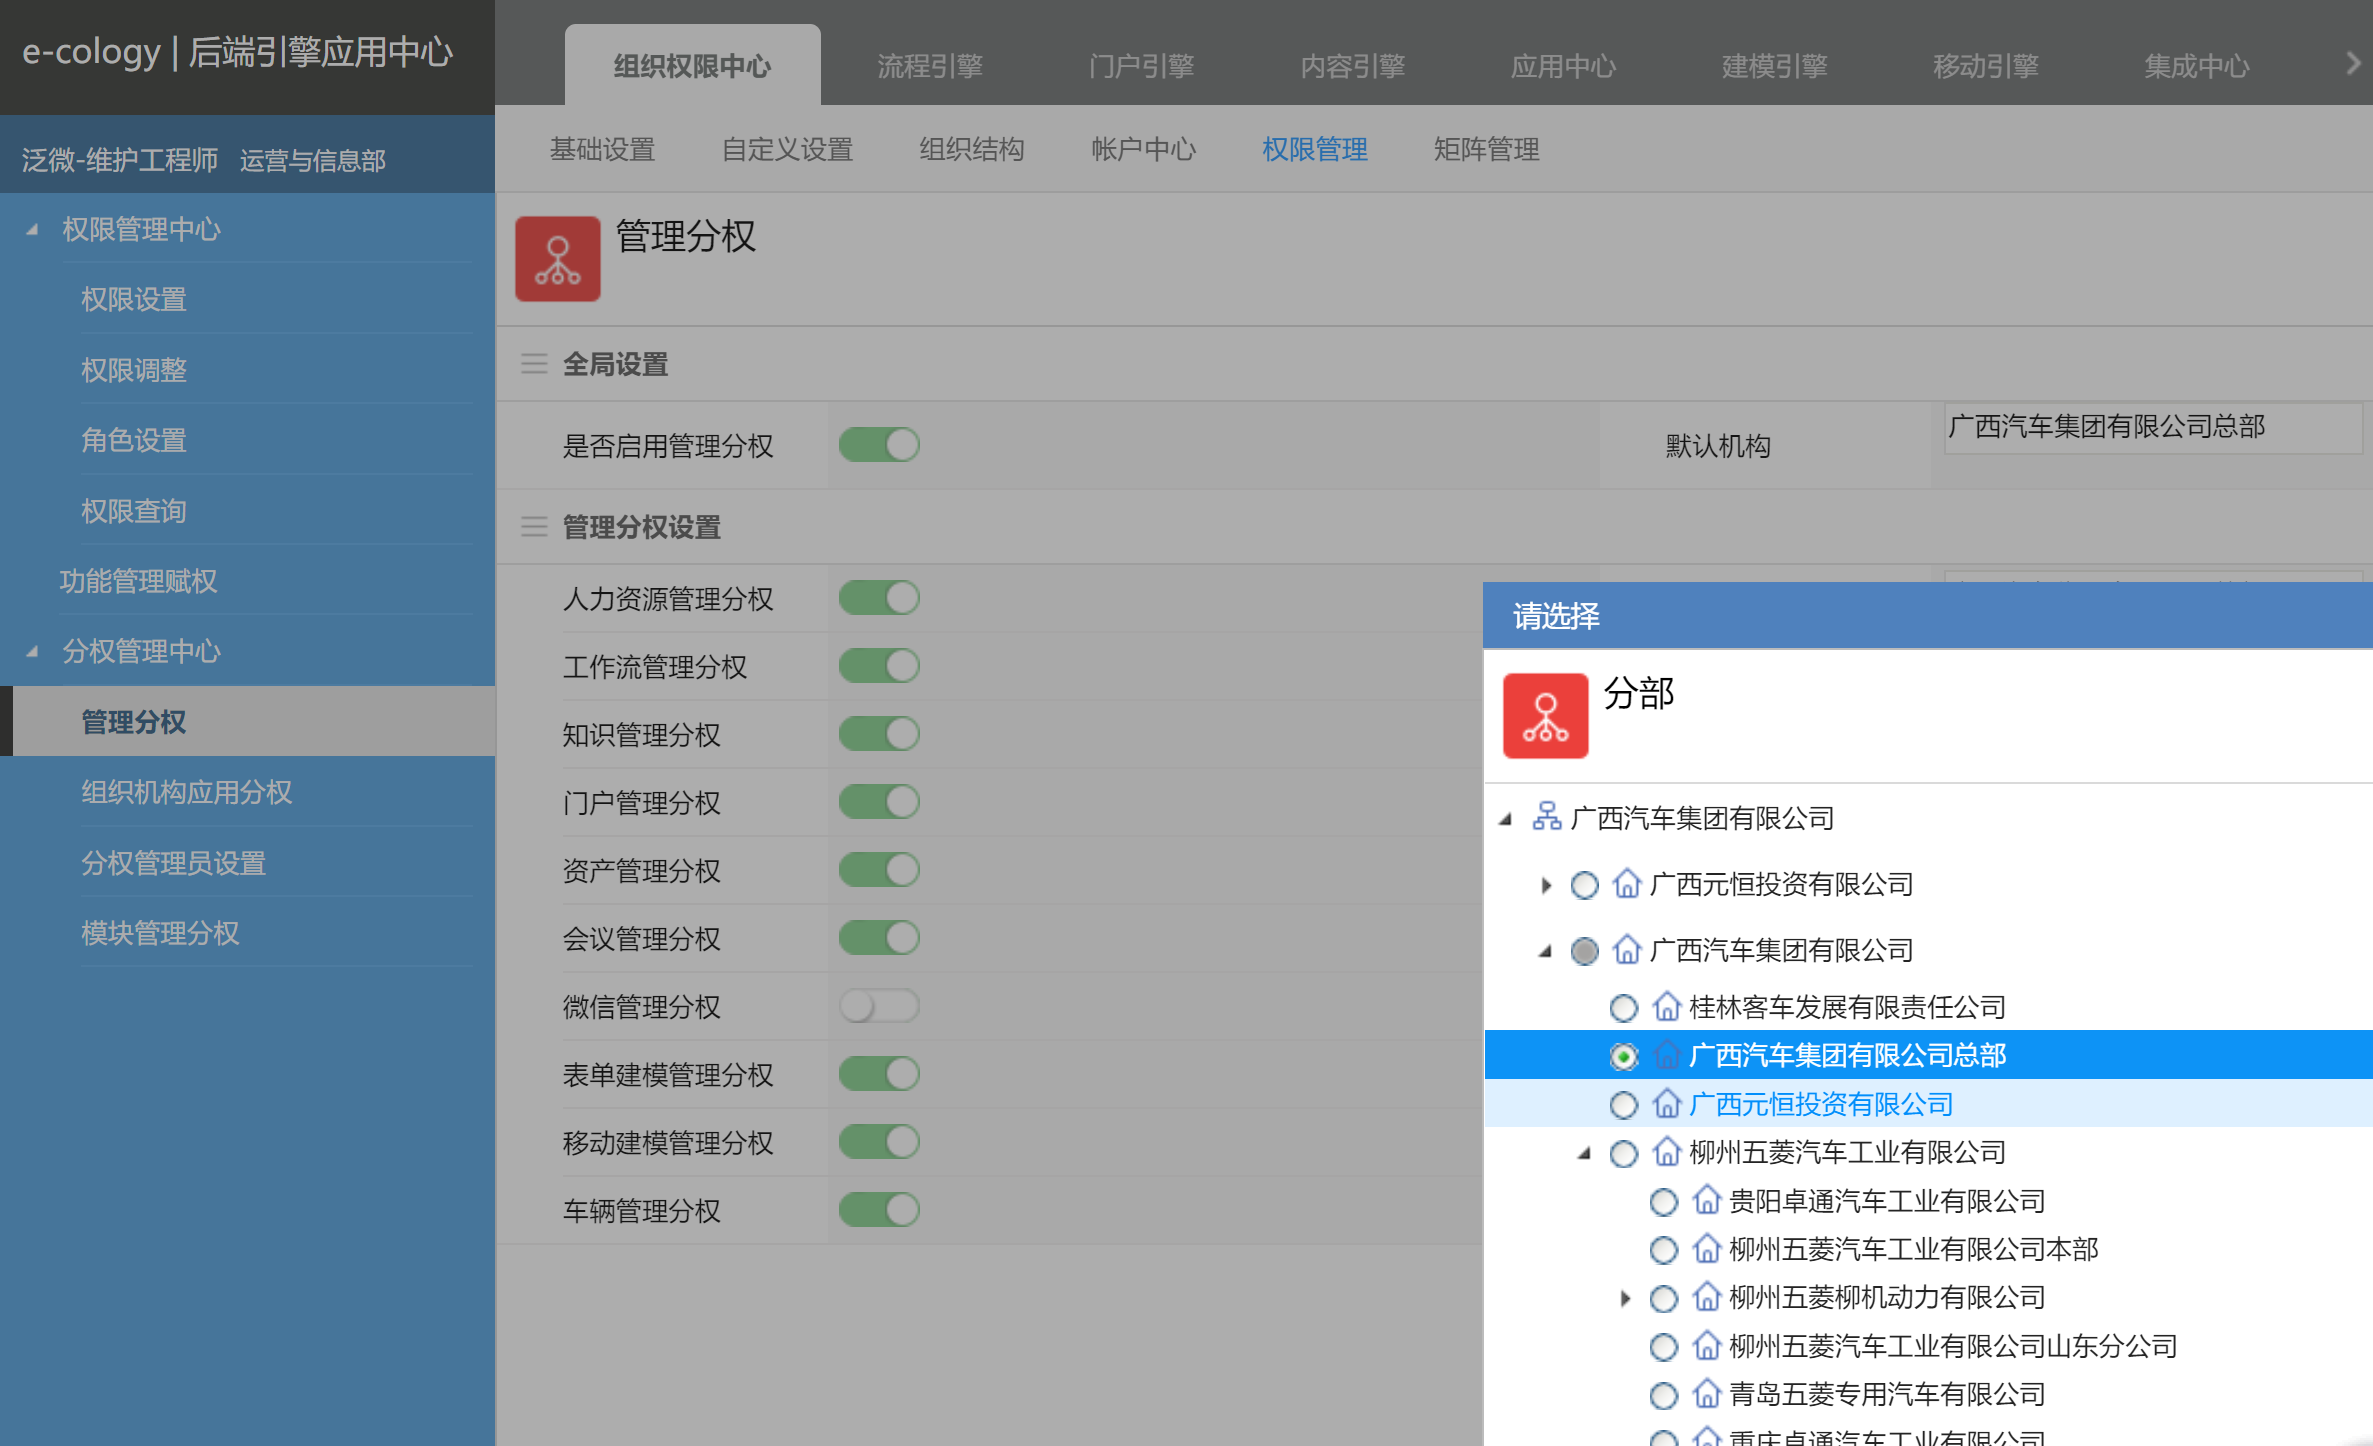Toggle 表单建模管理分权 switch
The image size is (2373, 1446).
click(879, 1074)
